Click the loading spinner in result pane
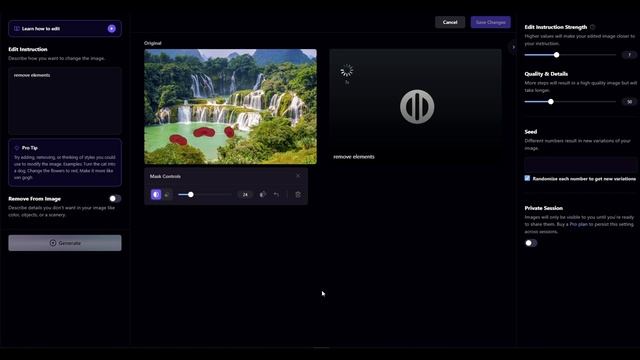 pos(347,71)
